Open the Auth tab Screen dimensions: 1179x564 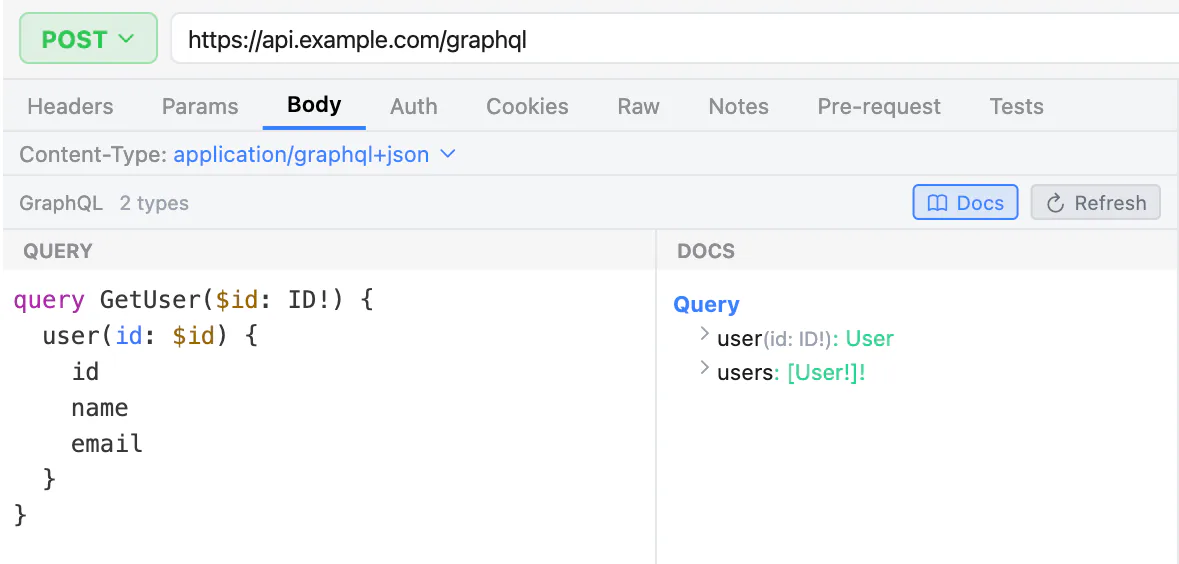coord(414,106)
